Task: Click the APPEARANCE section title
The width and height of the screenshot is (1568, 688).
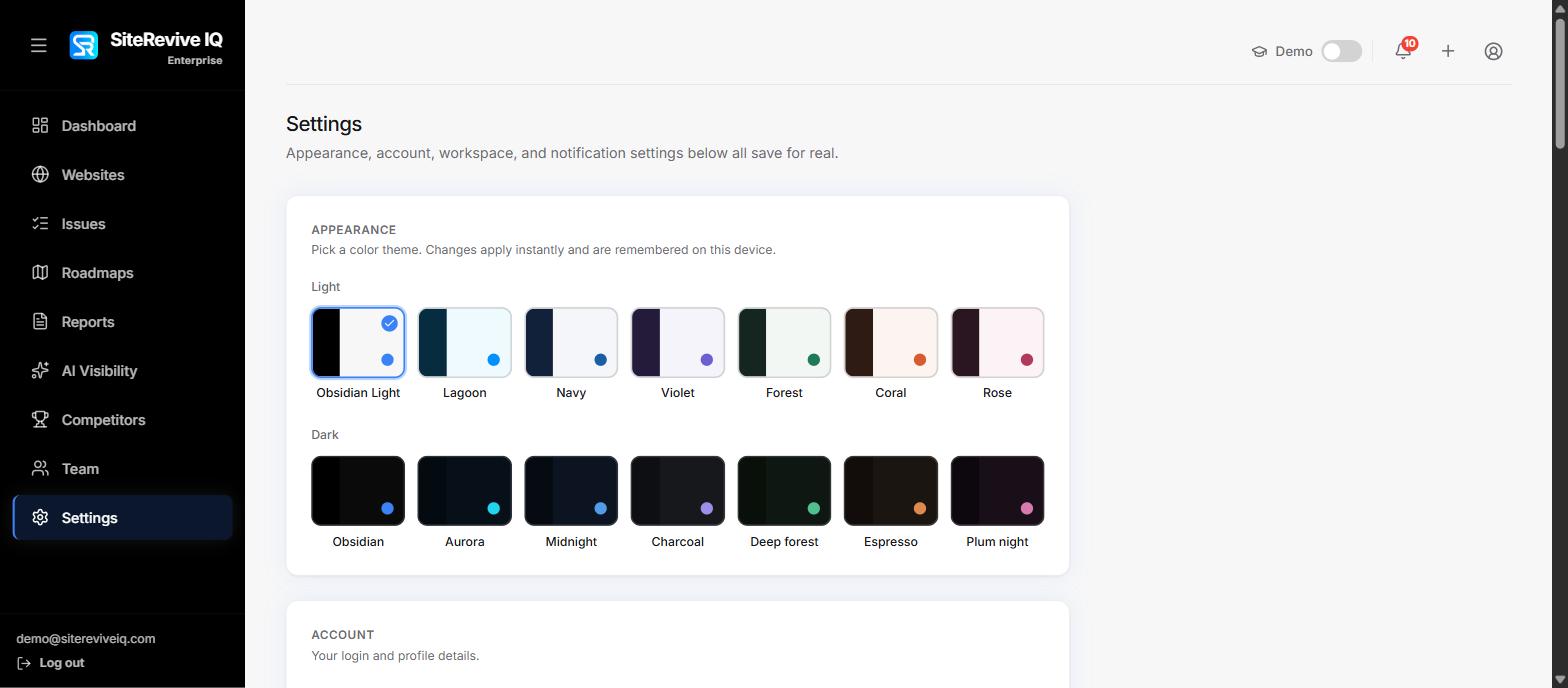Action: 354,230
